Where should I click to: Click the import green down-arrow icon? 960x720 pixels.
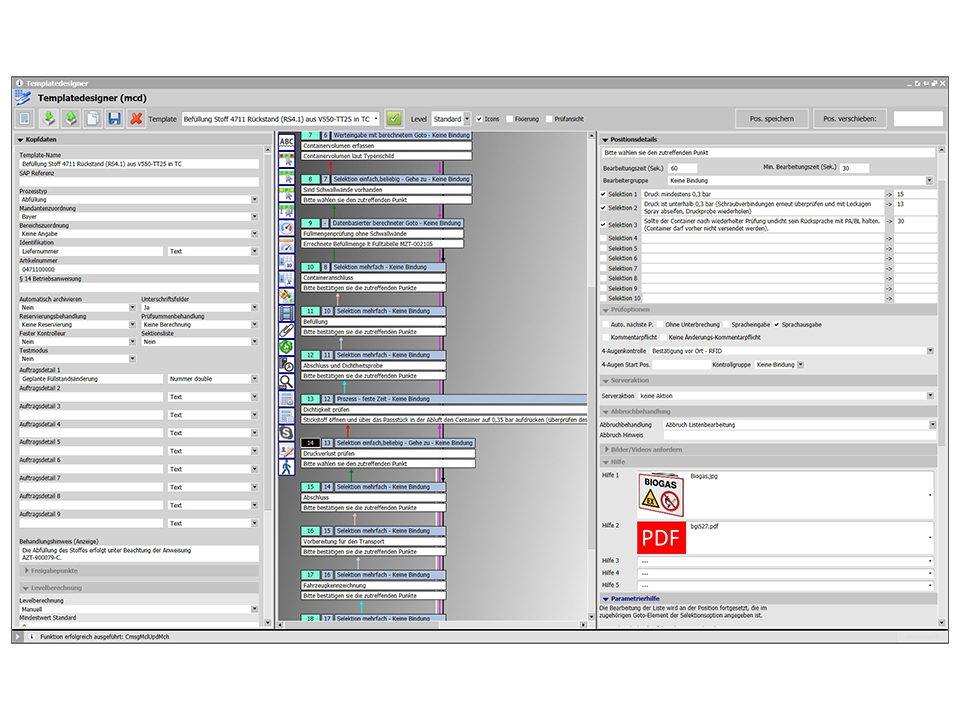click(x=49, y=118)
